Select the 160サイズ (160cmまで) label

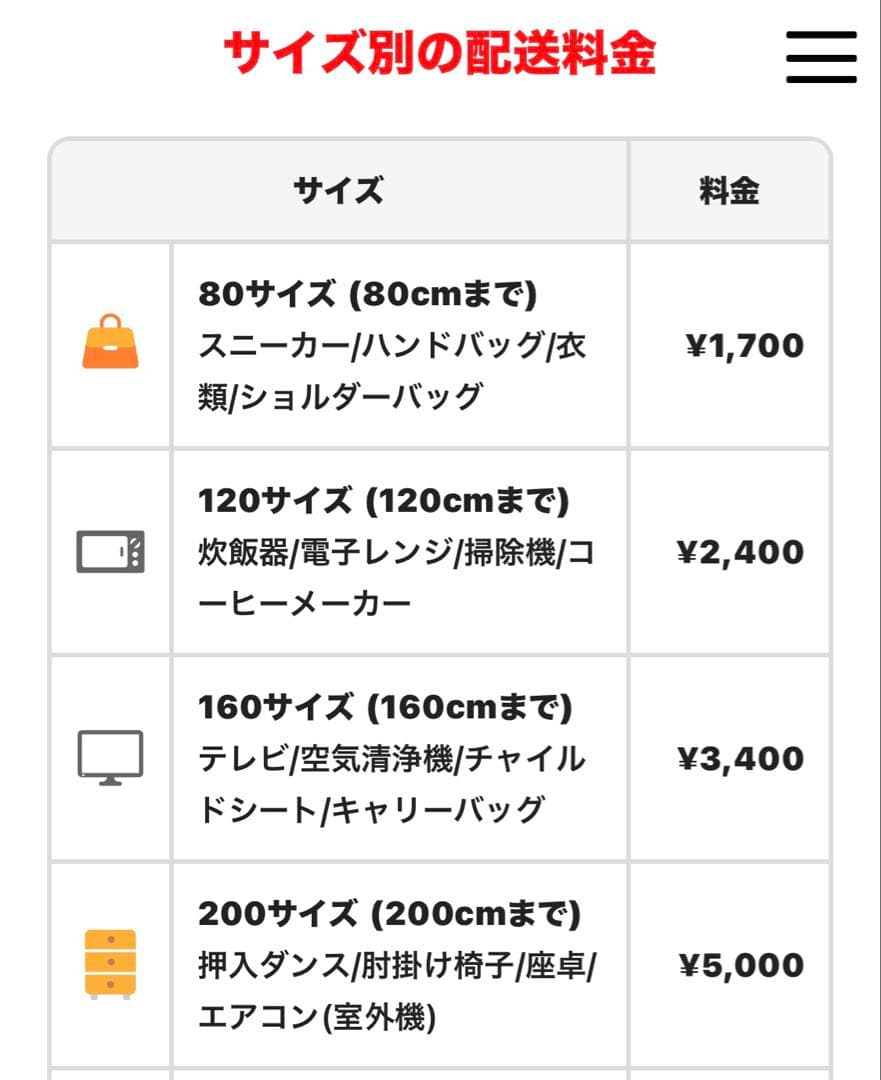[385, 707]
